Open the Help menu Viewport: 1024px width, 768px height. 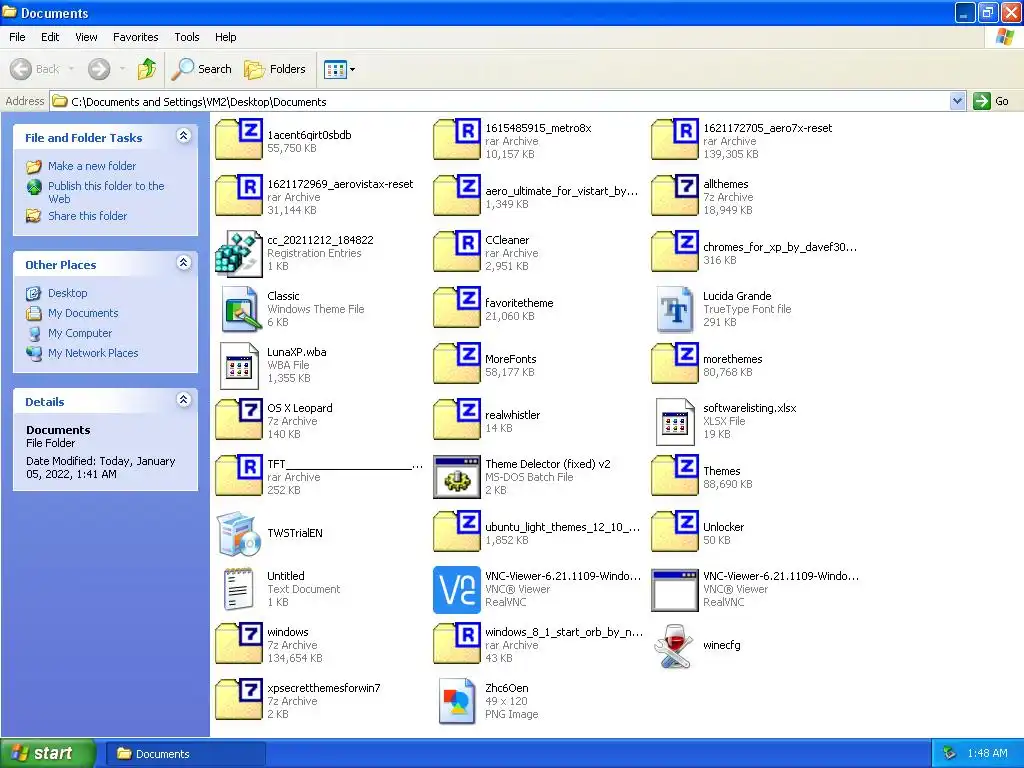coord(225,37)
